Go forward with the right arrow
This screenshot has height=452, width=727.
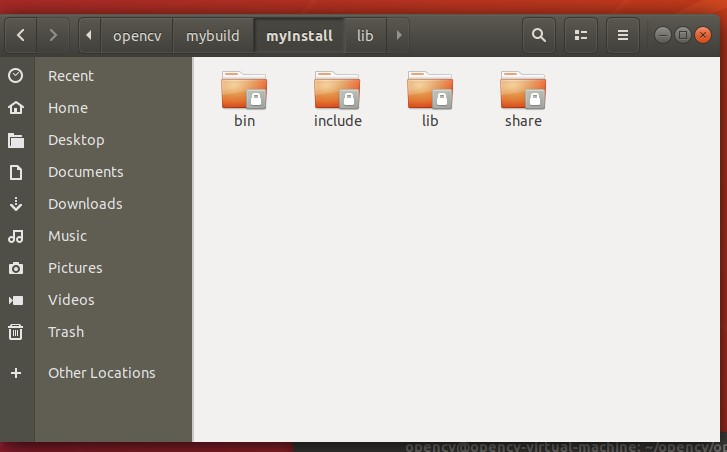point(53,35)
